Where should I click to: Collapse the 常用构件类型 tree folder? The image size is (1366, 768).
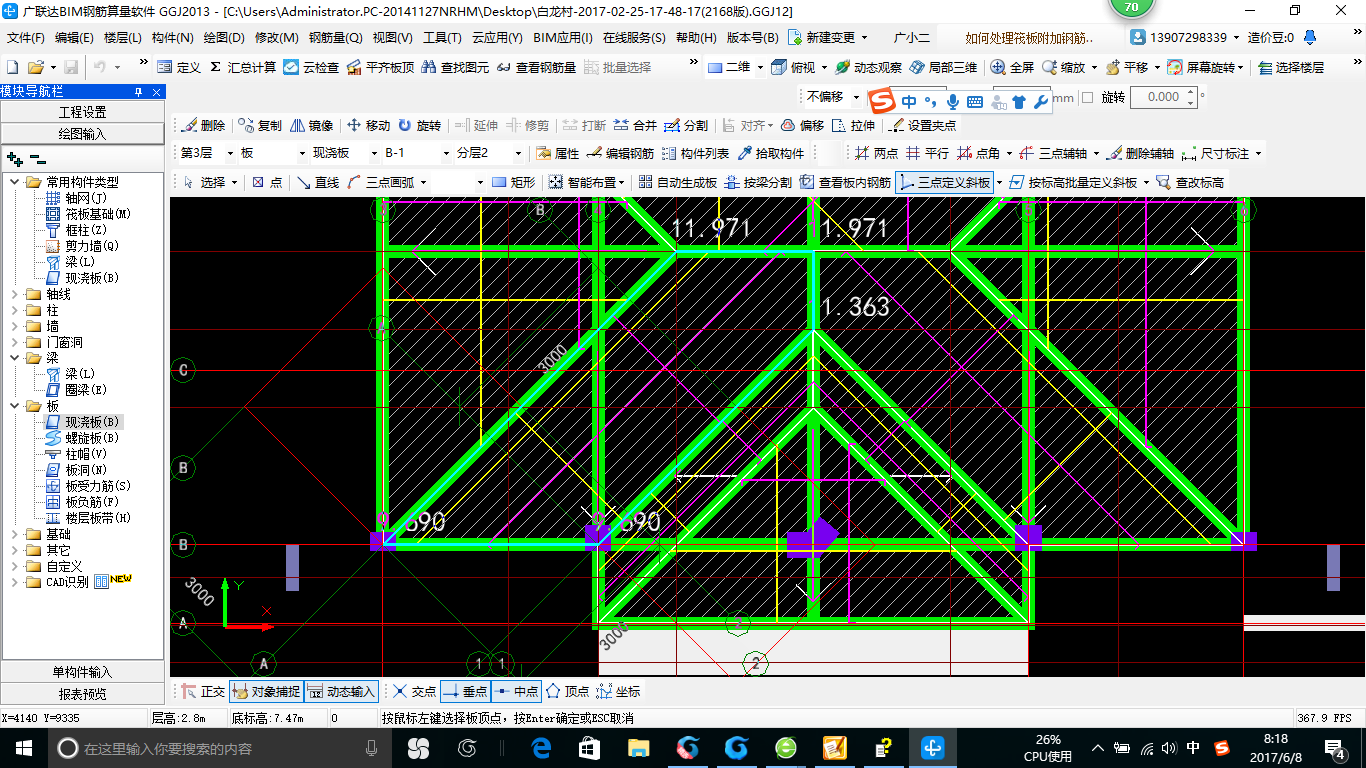click(x=16, y=182)
